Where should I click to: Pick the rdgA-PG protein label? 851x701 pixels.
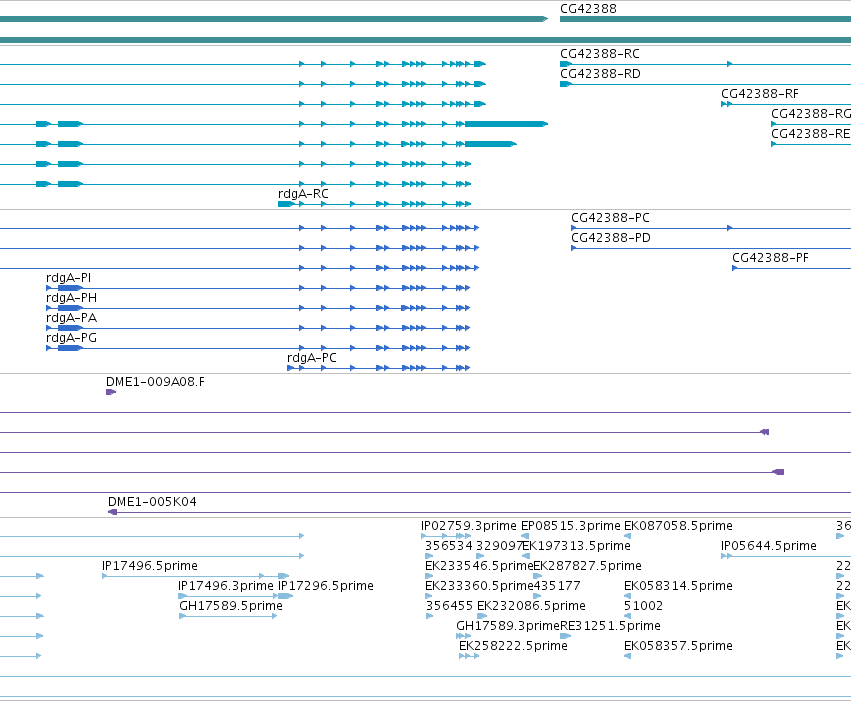pyautogui.click(x=72, y=338)
